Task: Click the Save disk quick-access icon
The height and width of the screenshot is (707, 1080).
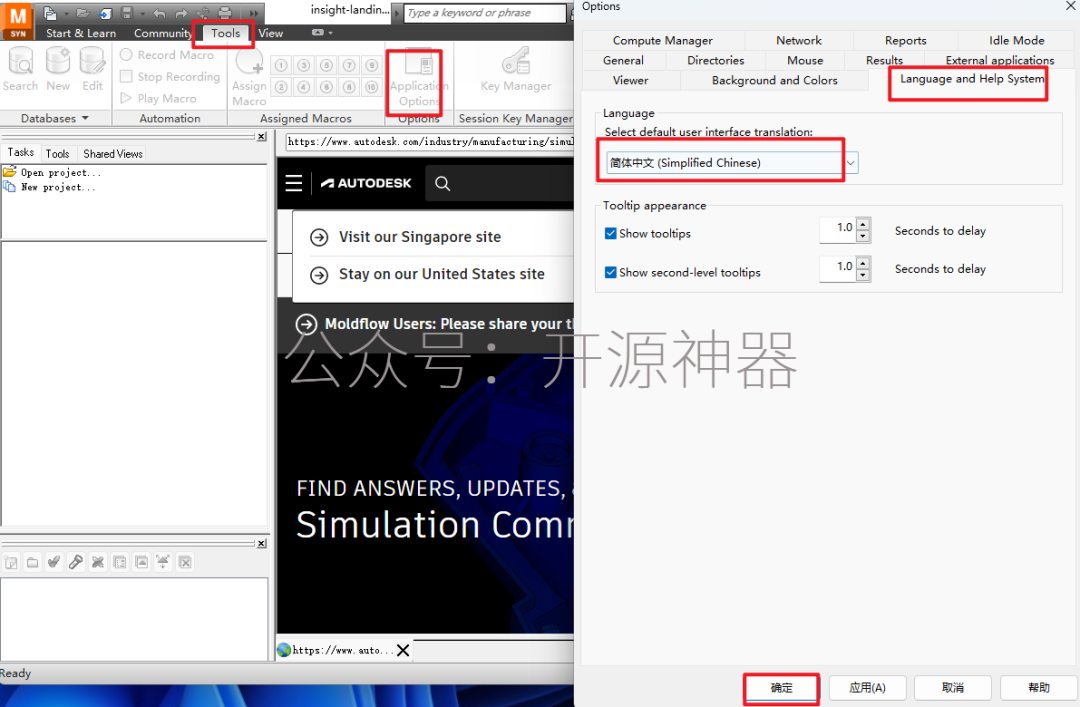Action: (x=127, y=13)
